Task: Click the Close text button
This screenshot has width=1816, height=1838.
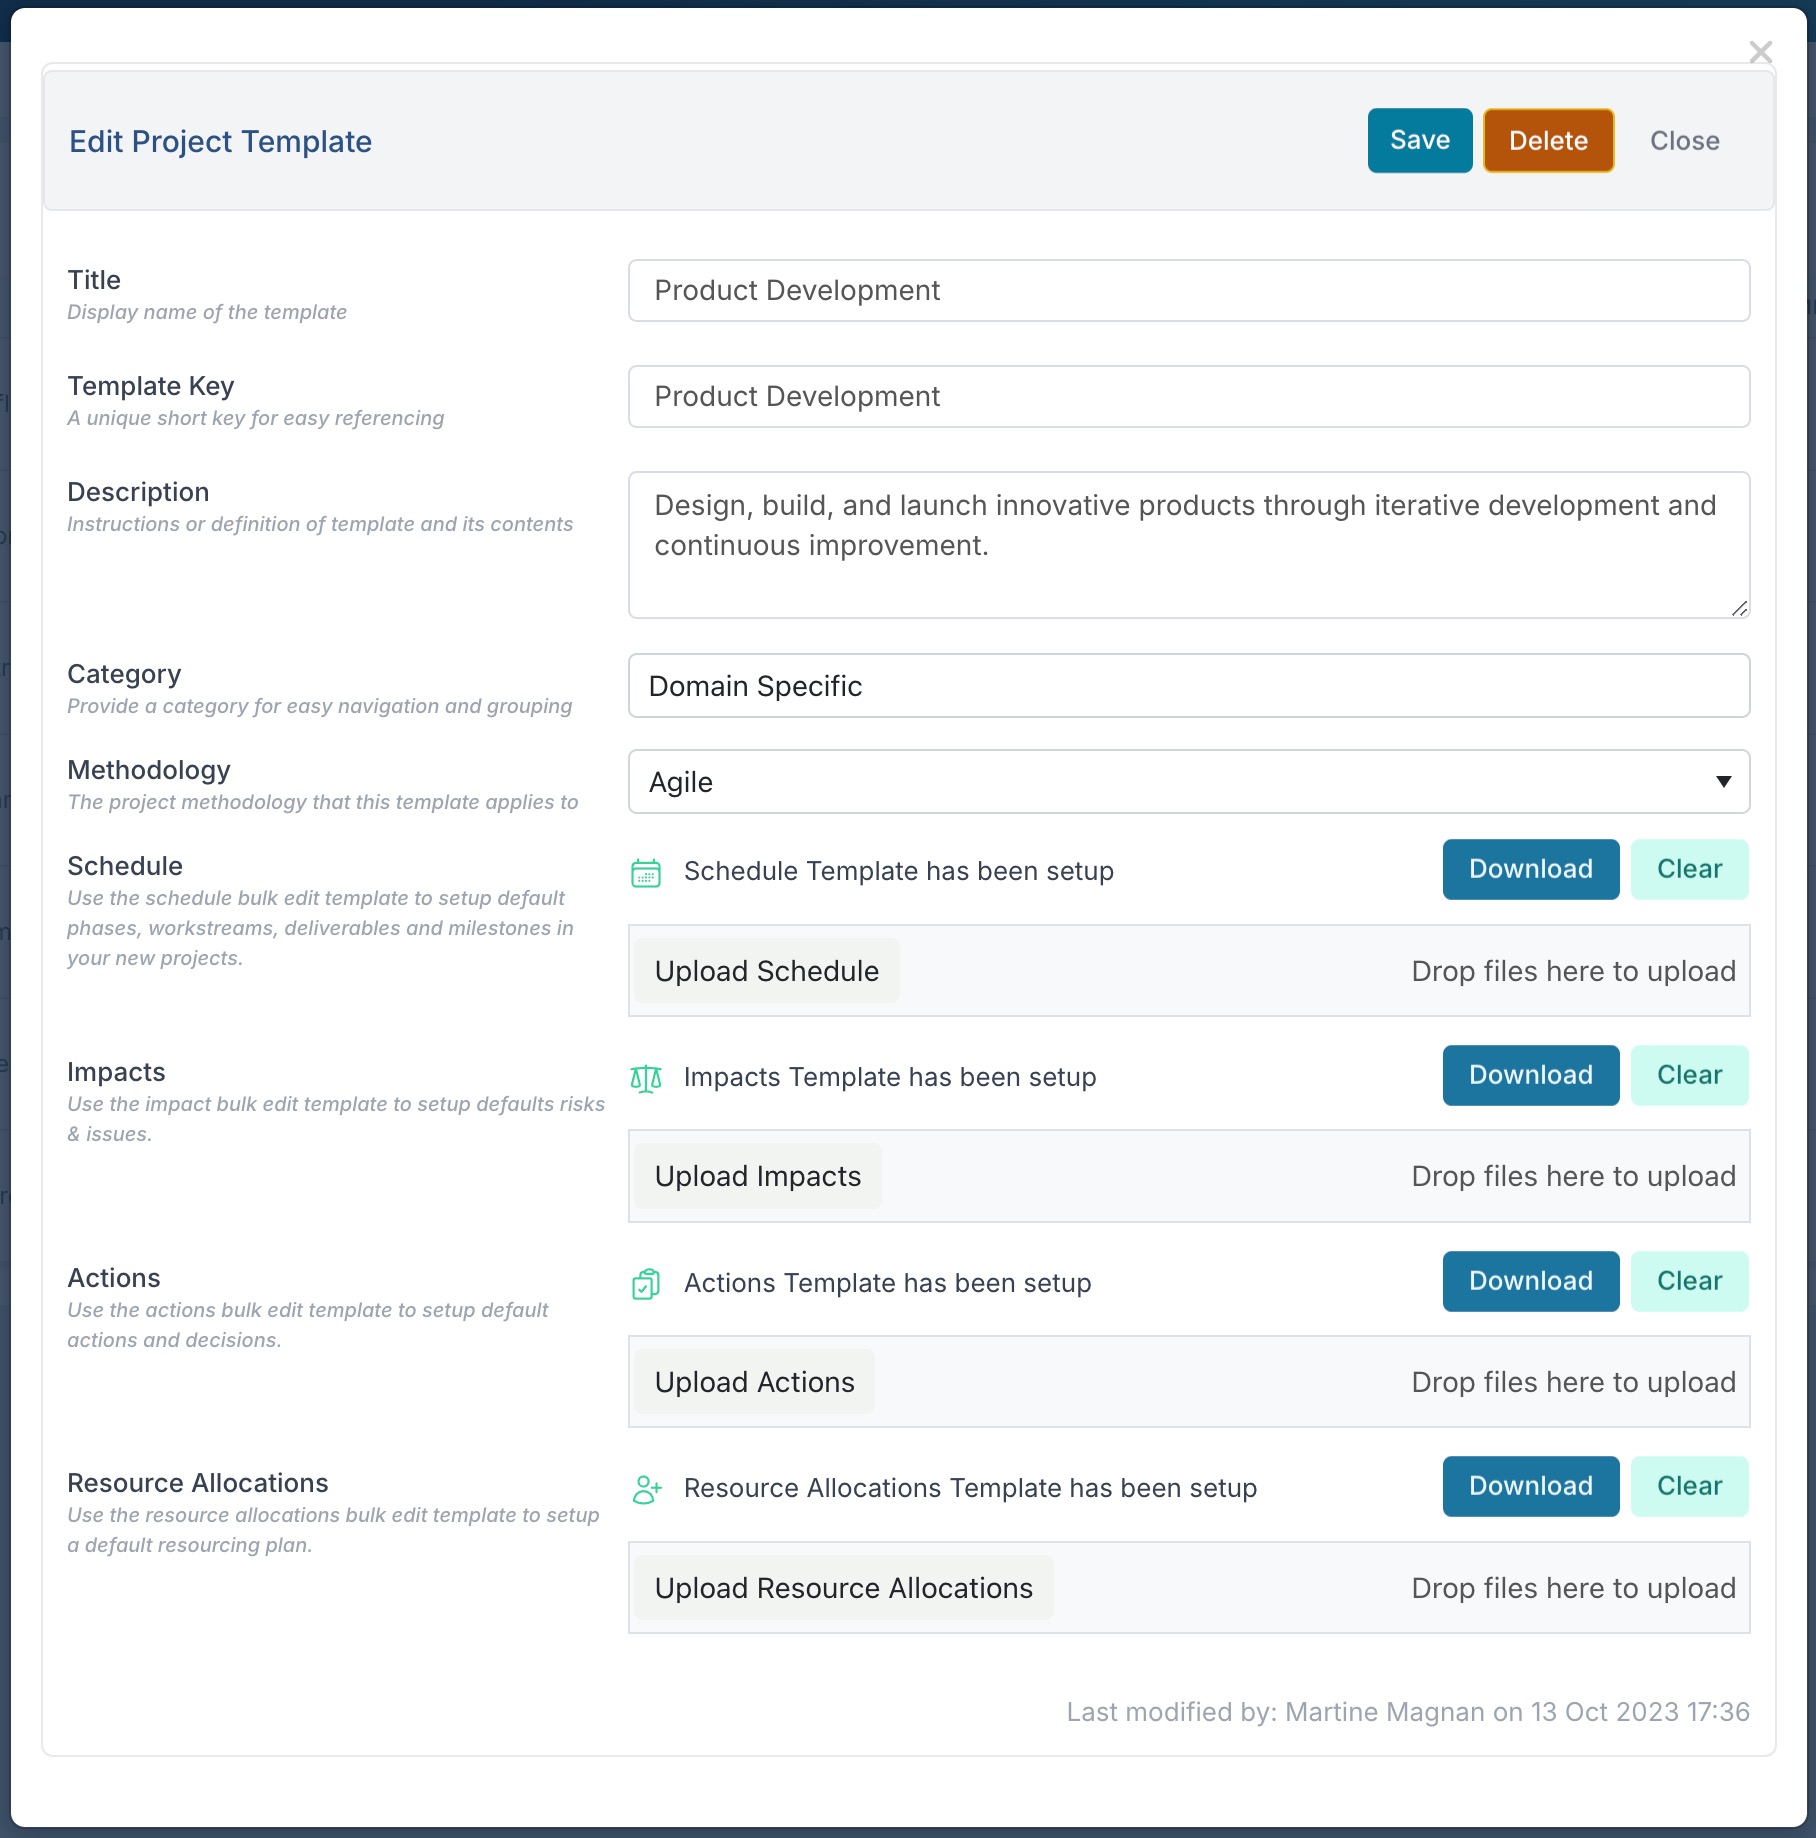Action: [1685, 141]
